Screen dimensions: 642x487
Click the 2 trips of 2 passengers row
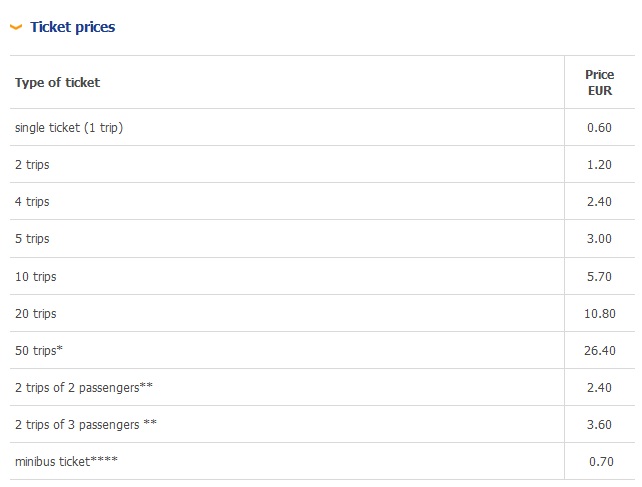83,387
